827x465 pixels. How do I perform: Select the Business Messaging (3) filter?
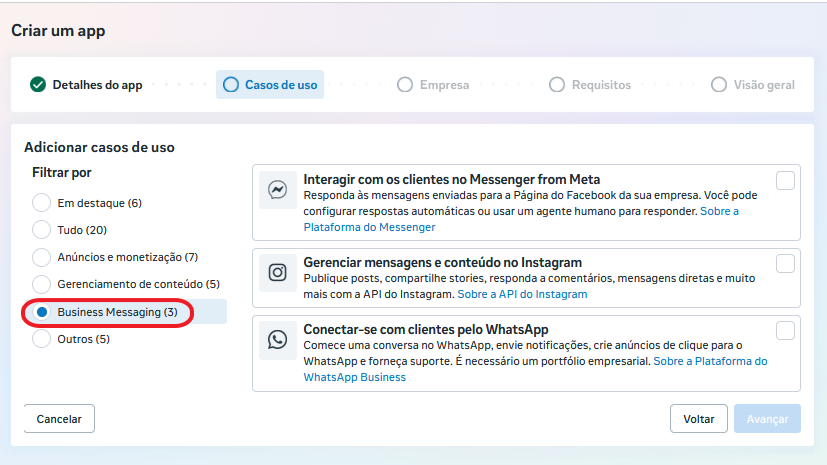(x=42, y=312)
